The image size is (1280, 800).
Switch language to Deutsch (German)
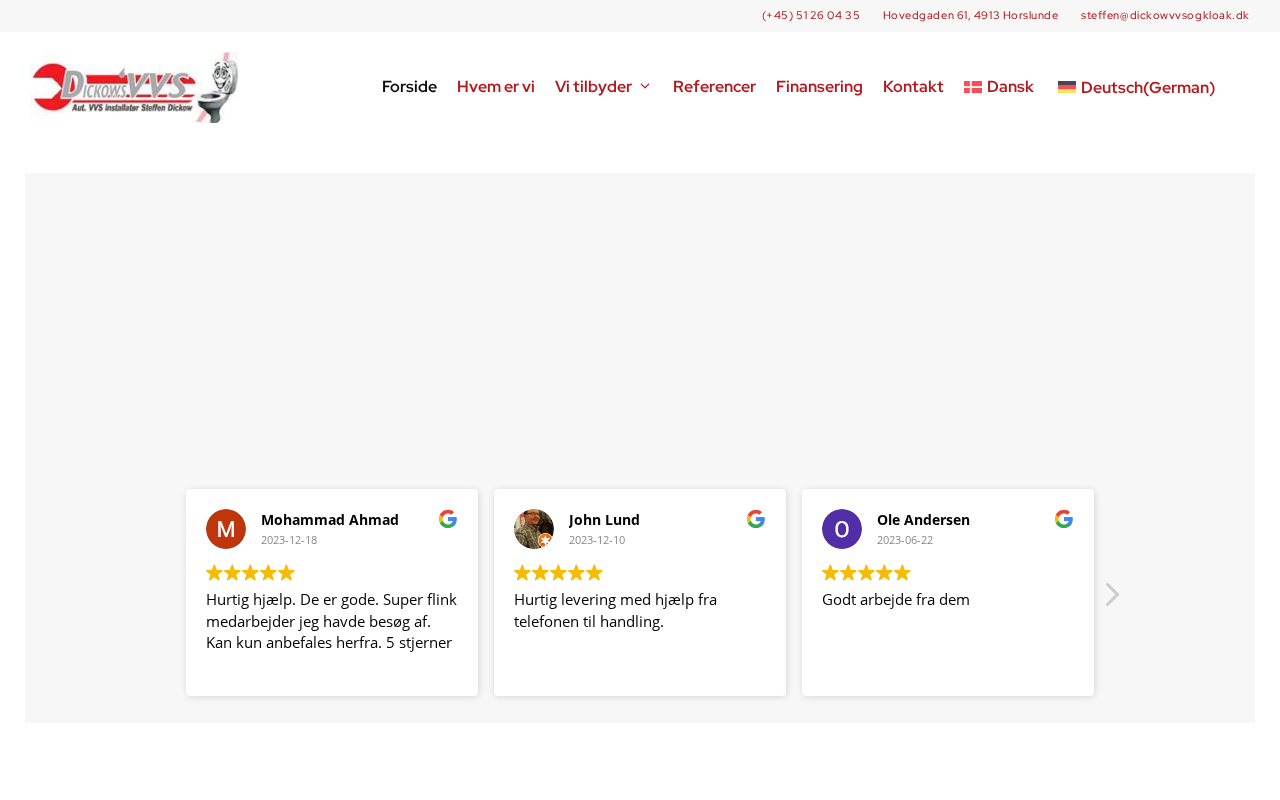[x=1137, y=88]
